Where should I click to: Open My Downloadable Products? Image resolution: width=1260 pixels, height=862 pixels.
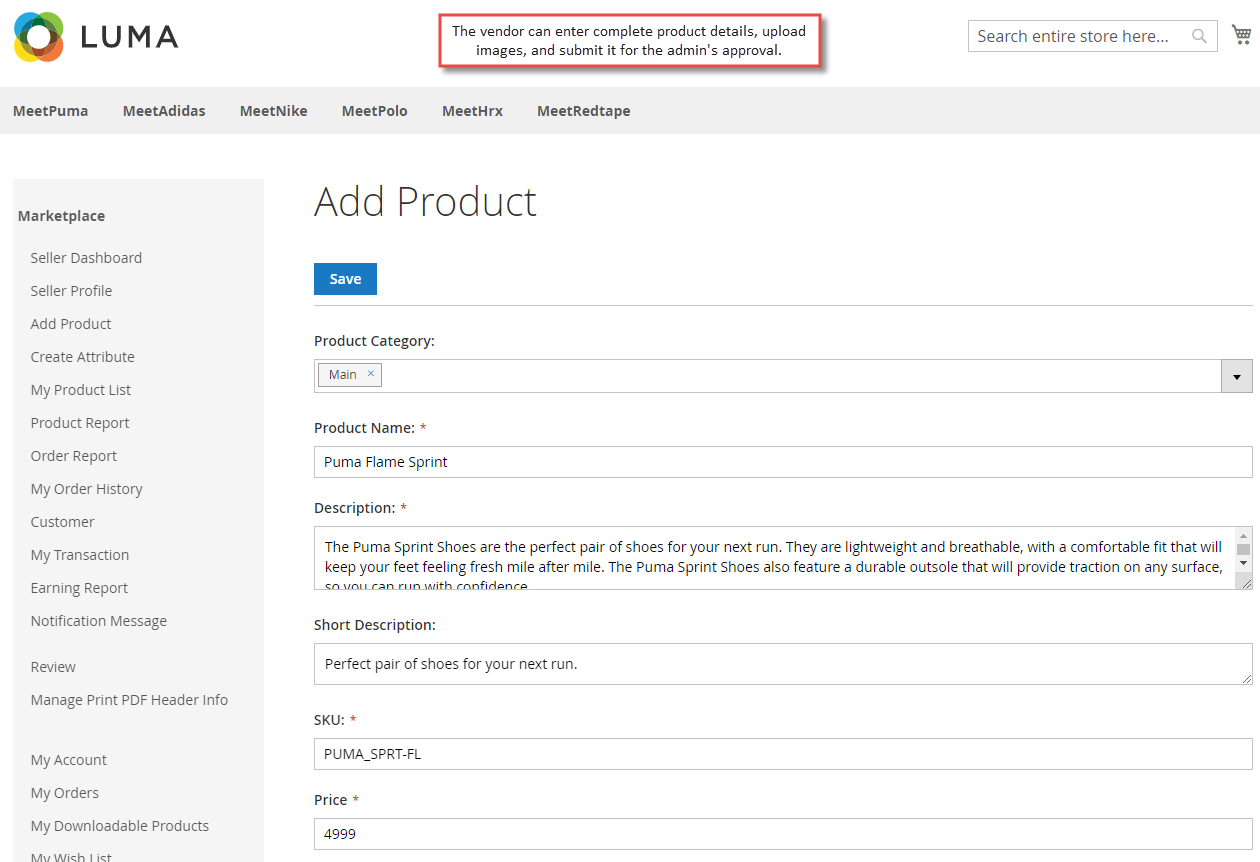pos(120,826)
